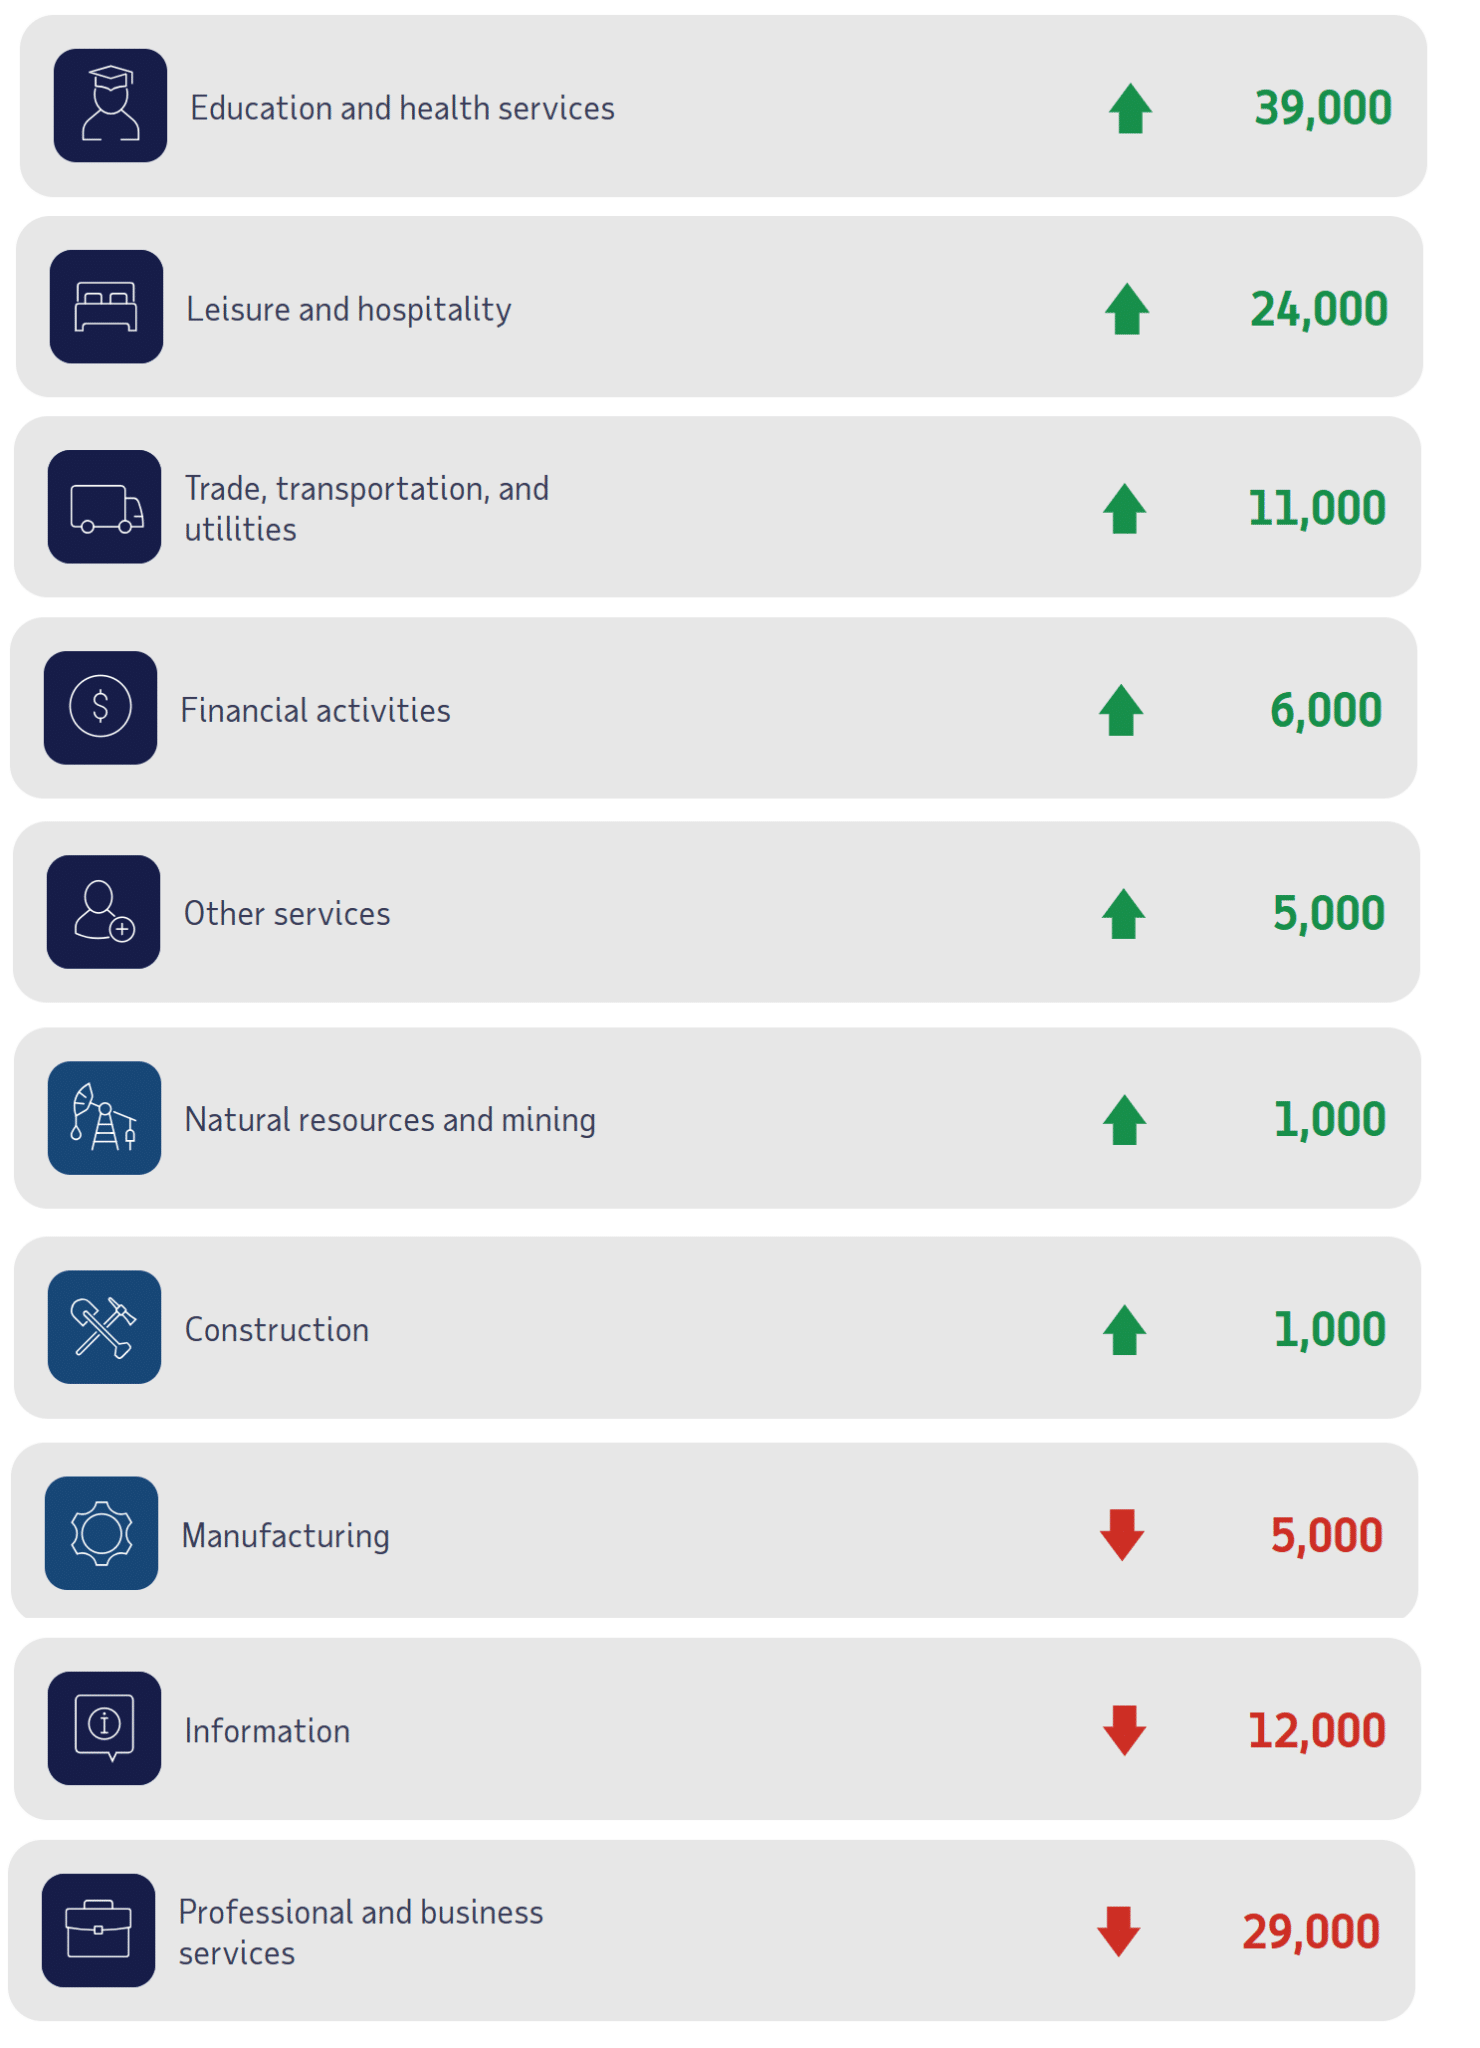
Task: Click the green up arrow for Education
Action: point(1130,108)
